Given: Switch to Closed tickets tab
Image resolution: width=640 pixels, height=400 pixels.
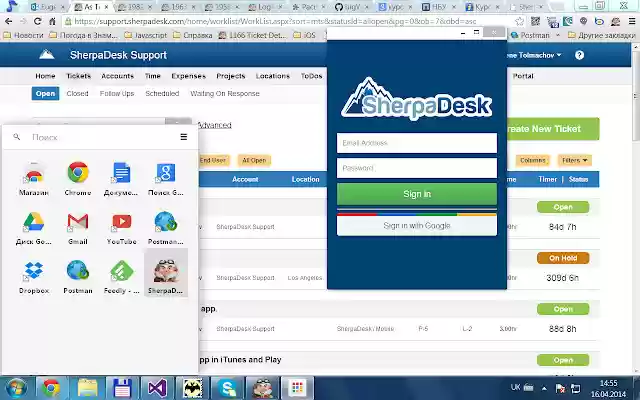Looking at the screenshot, I should coord(78,93).
